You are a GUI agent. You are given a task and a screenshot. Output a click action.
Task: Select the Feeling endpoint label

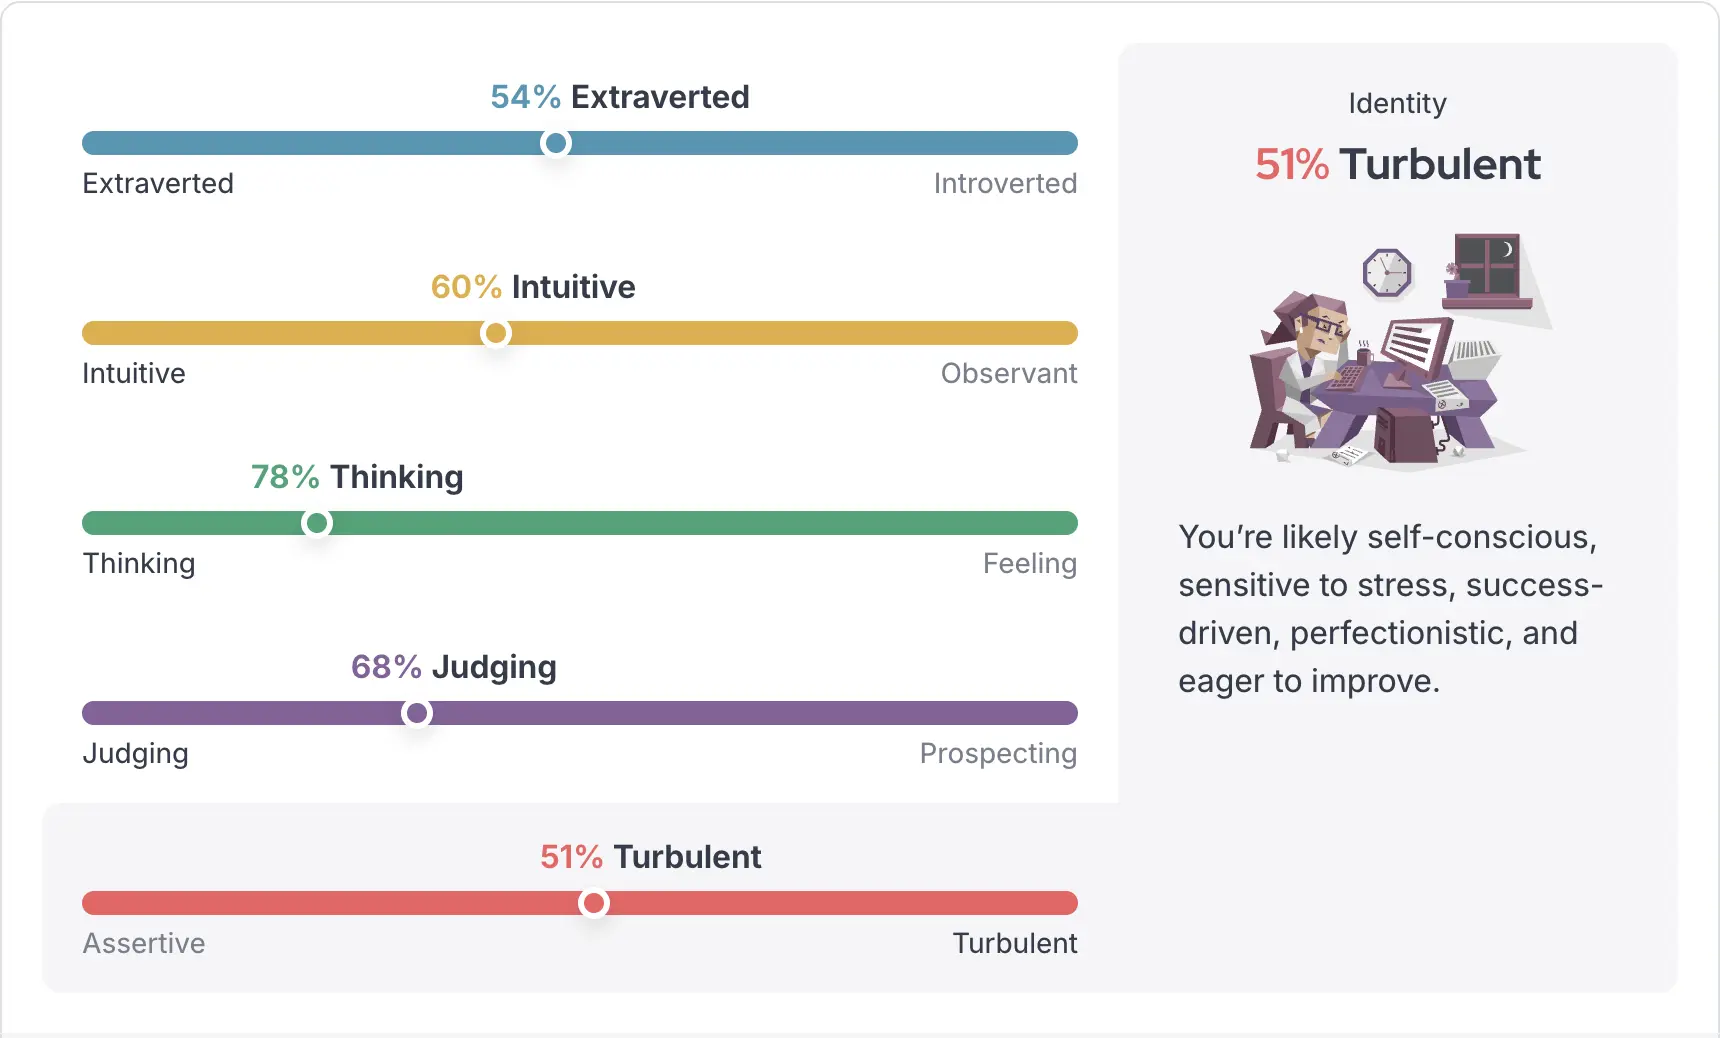(1028, 563)
